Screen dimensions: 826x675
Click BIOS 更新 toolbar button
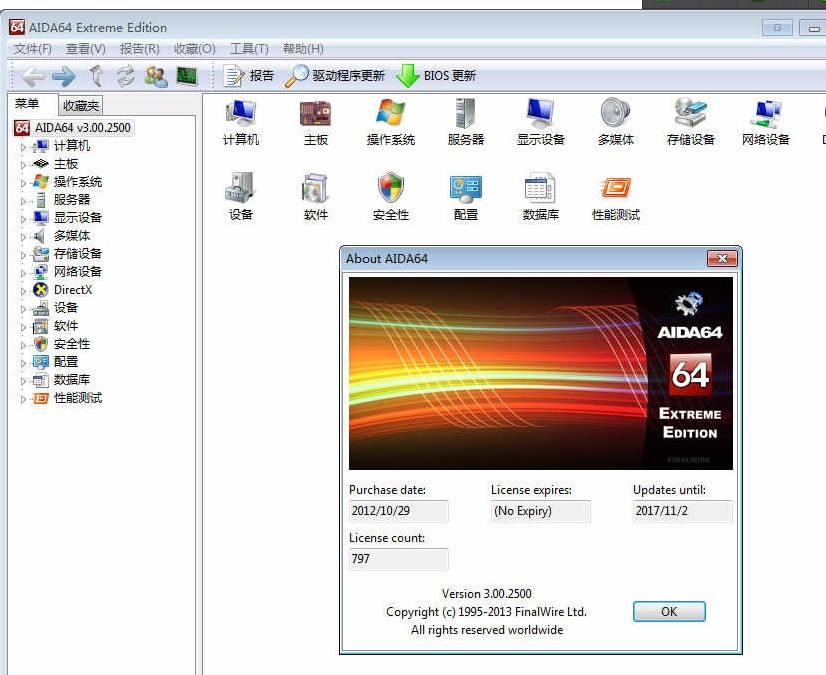point(436,76)
